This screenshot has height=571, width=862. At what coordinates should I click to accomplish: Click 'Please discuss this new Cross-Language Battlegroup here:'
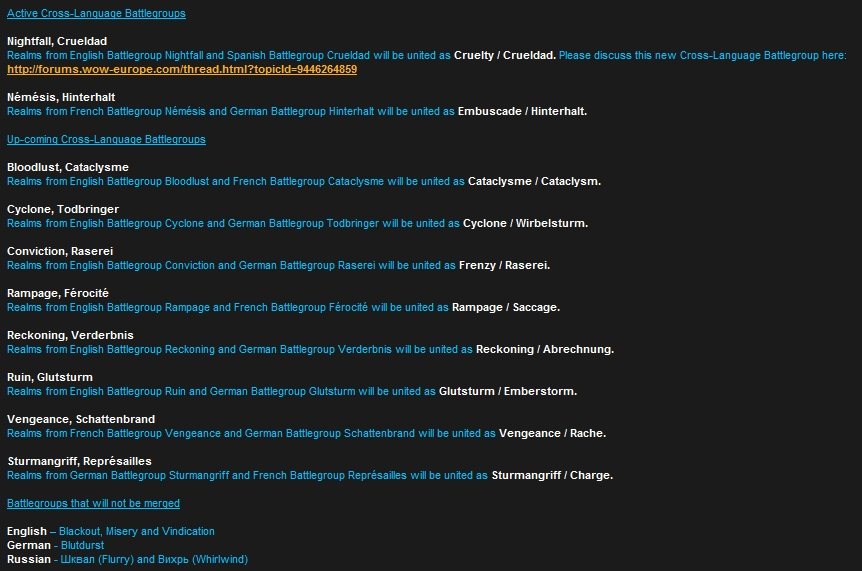click(x=703, y=56)
